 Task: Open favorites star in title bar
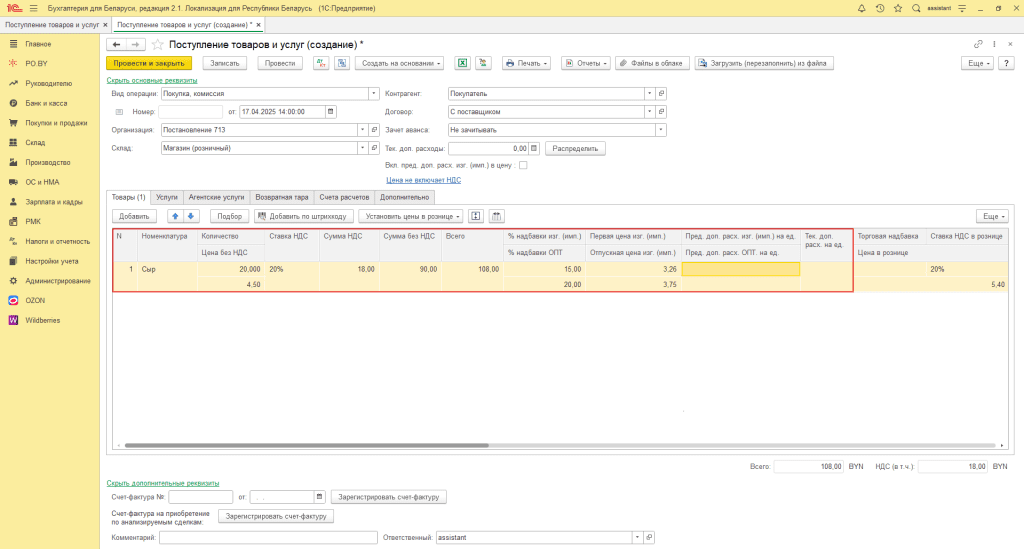[898, 8]
